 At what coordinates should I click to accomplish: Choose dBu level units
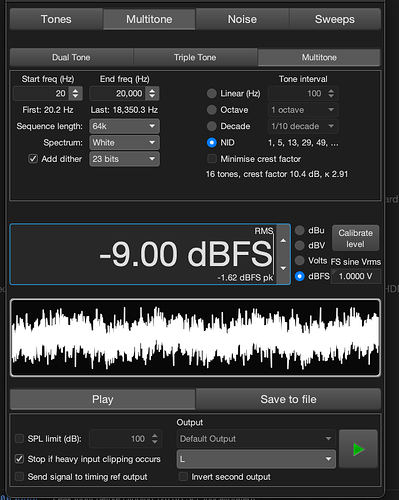tap(300, 230)
